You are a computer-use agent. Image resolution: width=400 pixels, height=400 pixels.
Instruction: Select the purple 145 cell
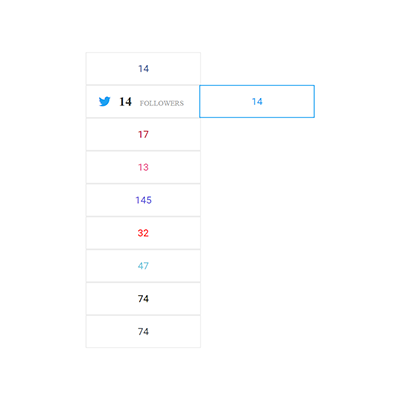click(x=143, y=200)
